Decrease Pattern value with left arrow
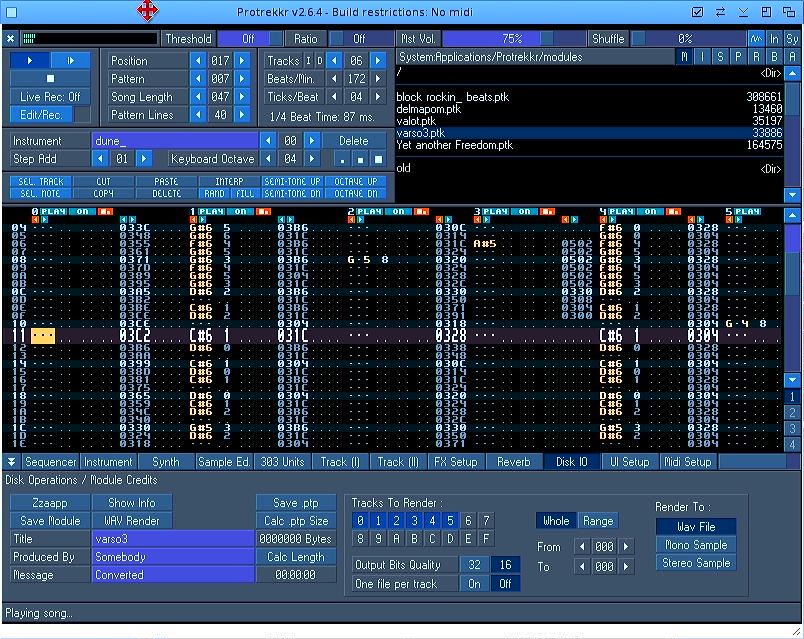Screen dimensions: 804x639 tap(198, 78)
